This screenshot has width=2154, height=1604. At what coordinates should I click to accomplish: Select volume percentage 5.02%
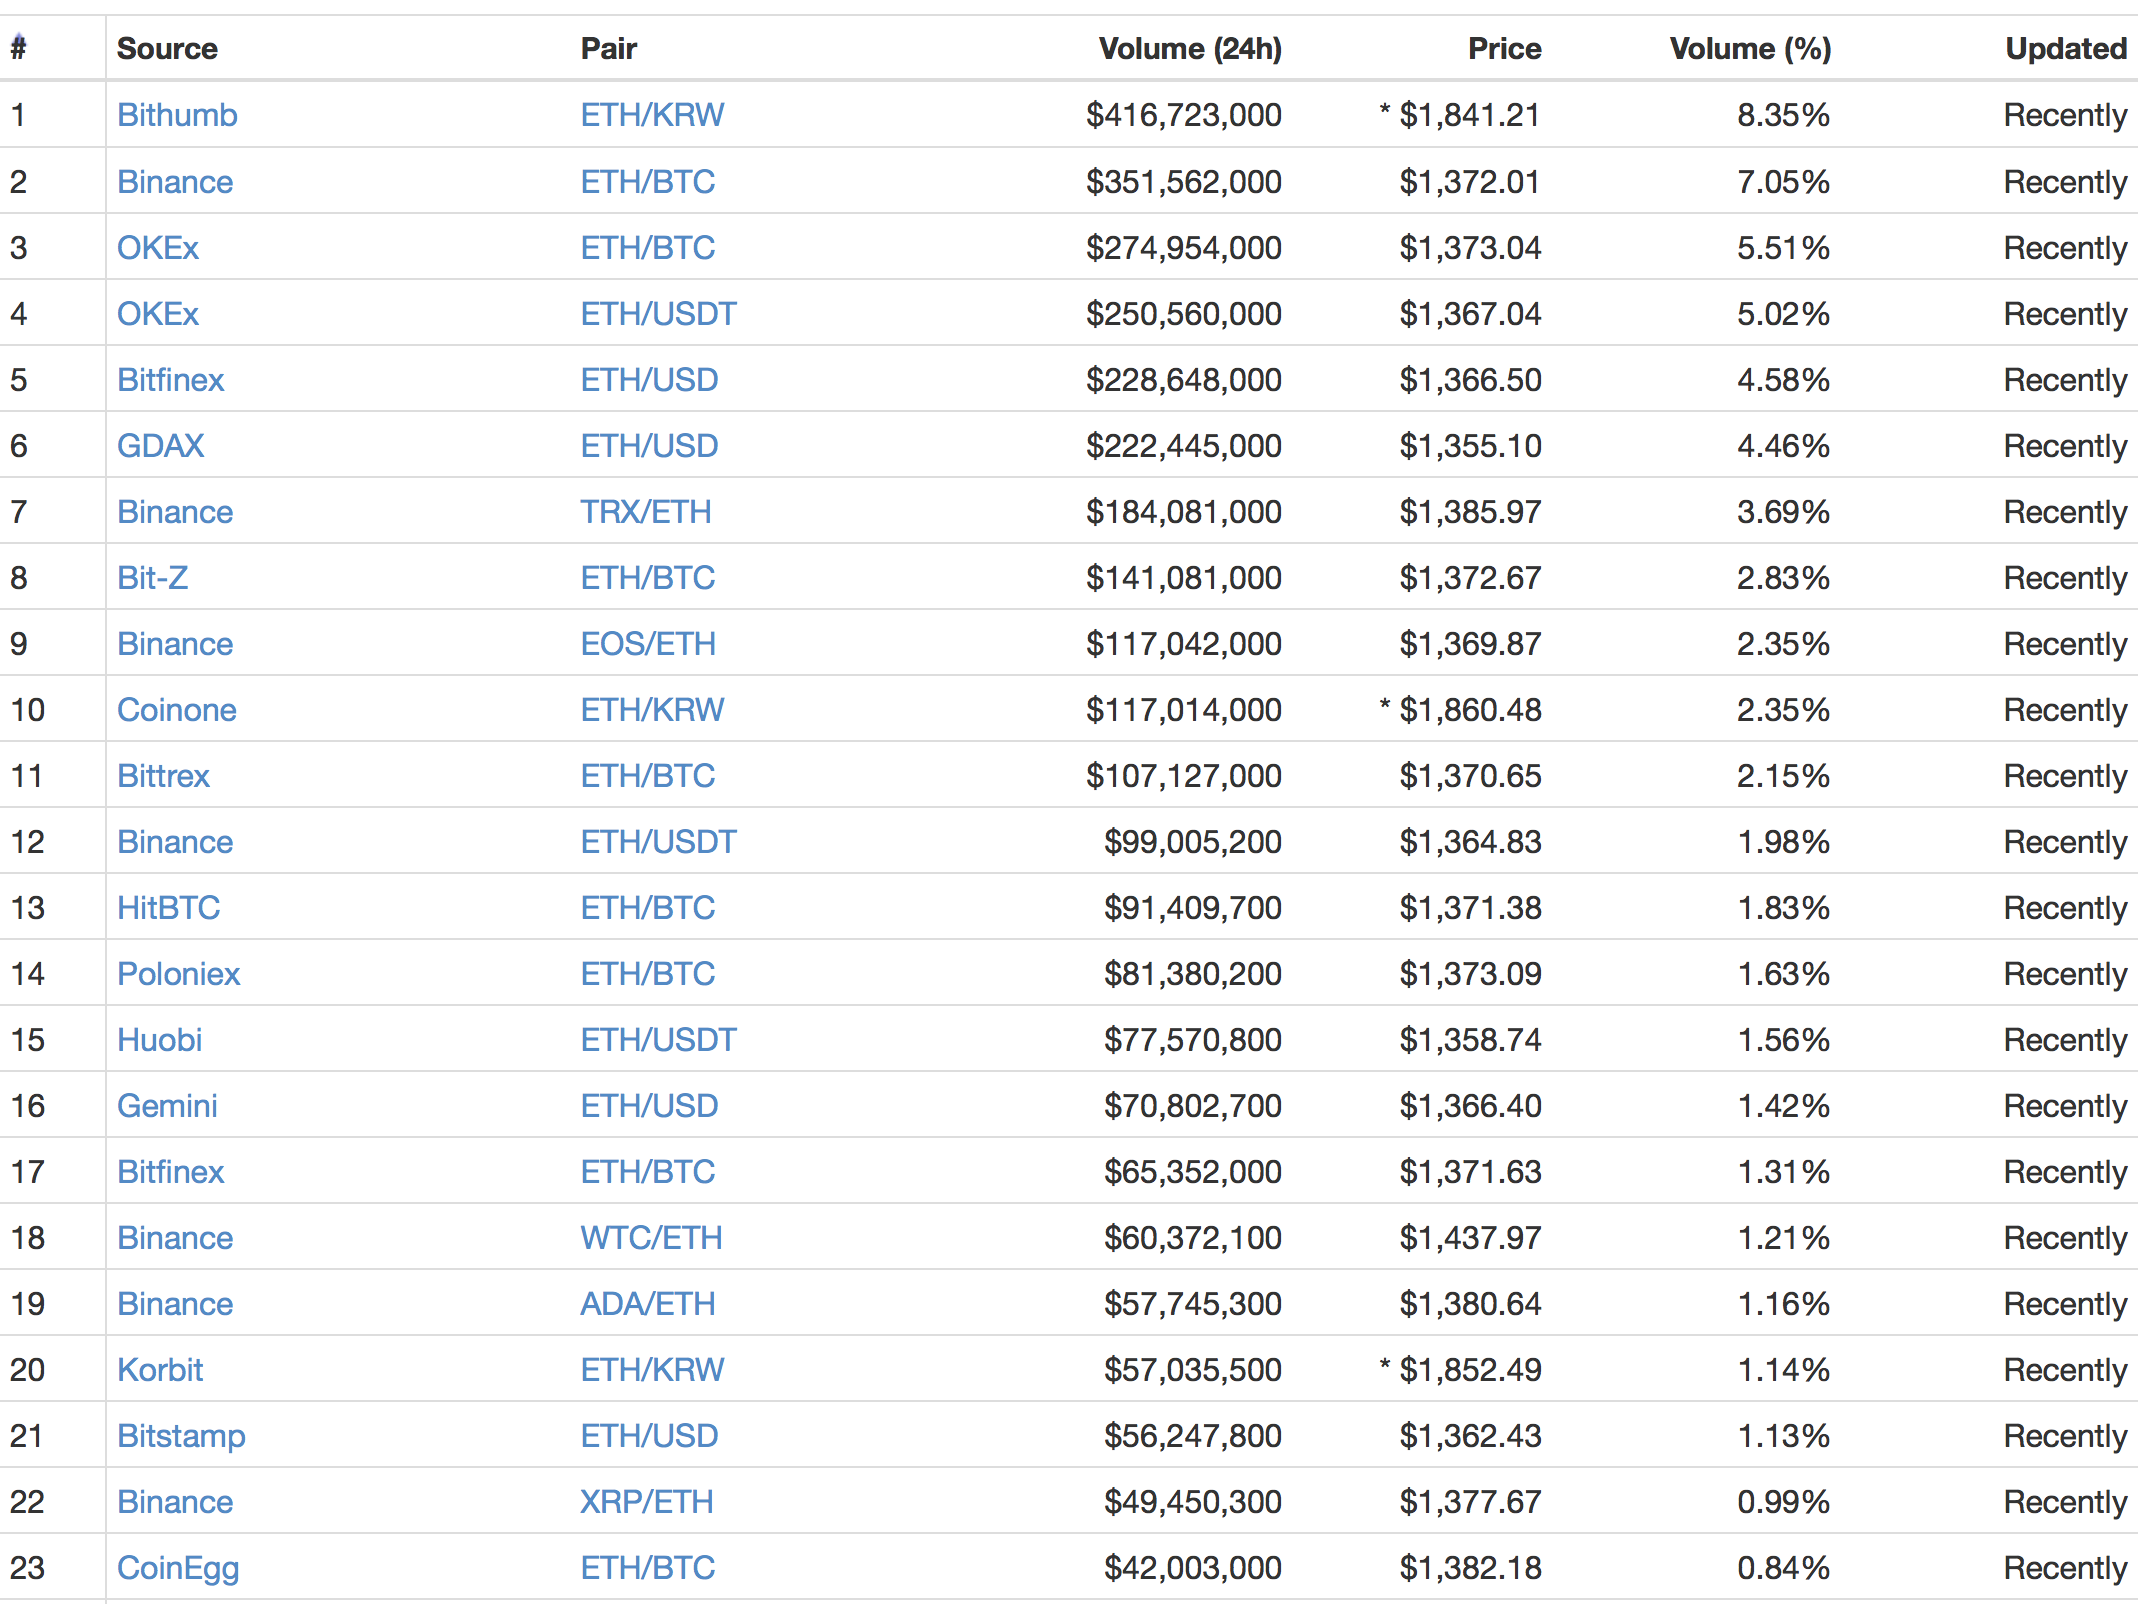tap(1783, 314)
